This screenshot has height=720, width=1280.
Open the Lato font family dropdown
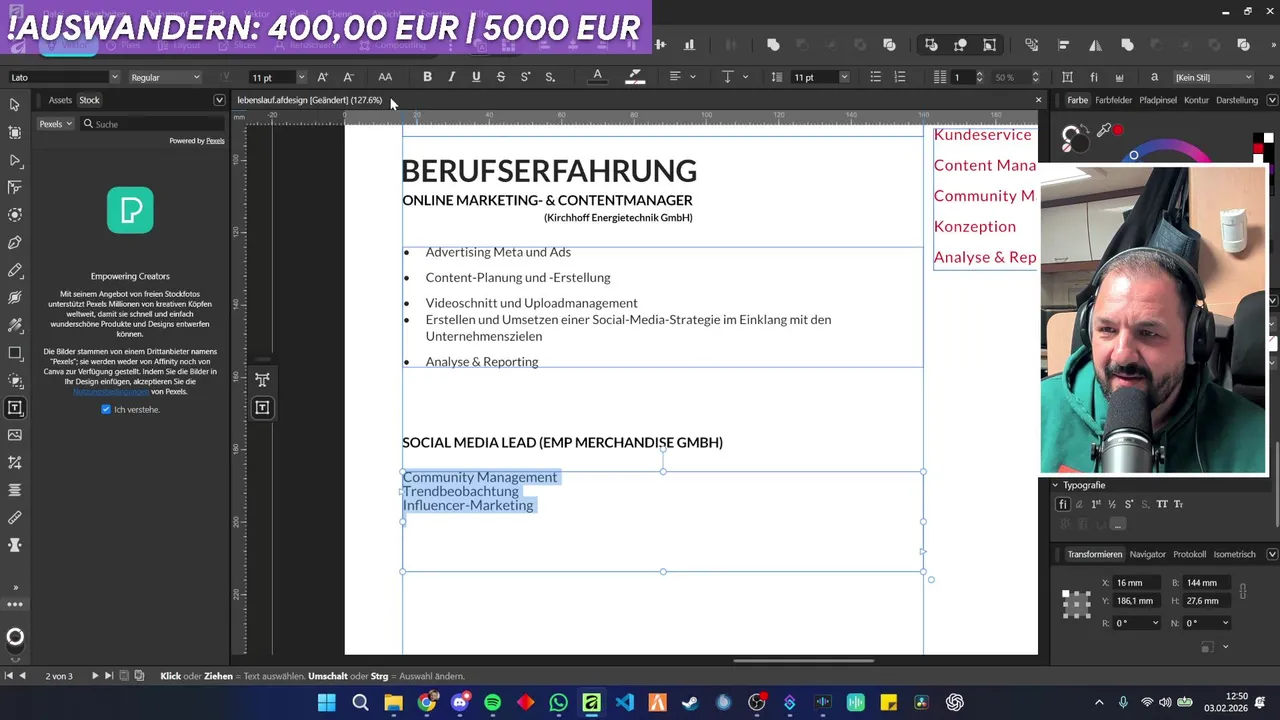click(114, 77)
